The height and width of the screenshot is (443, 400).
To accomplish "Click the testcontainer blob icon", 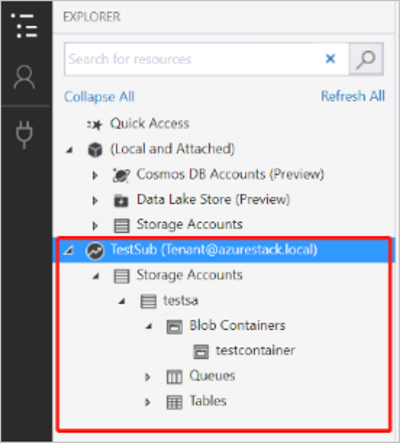I will 201,352.
